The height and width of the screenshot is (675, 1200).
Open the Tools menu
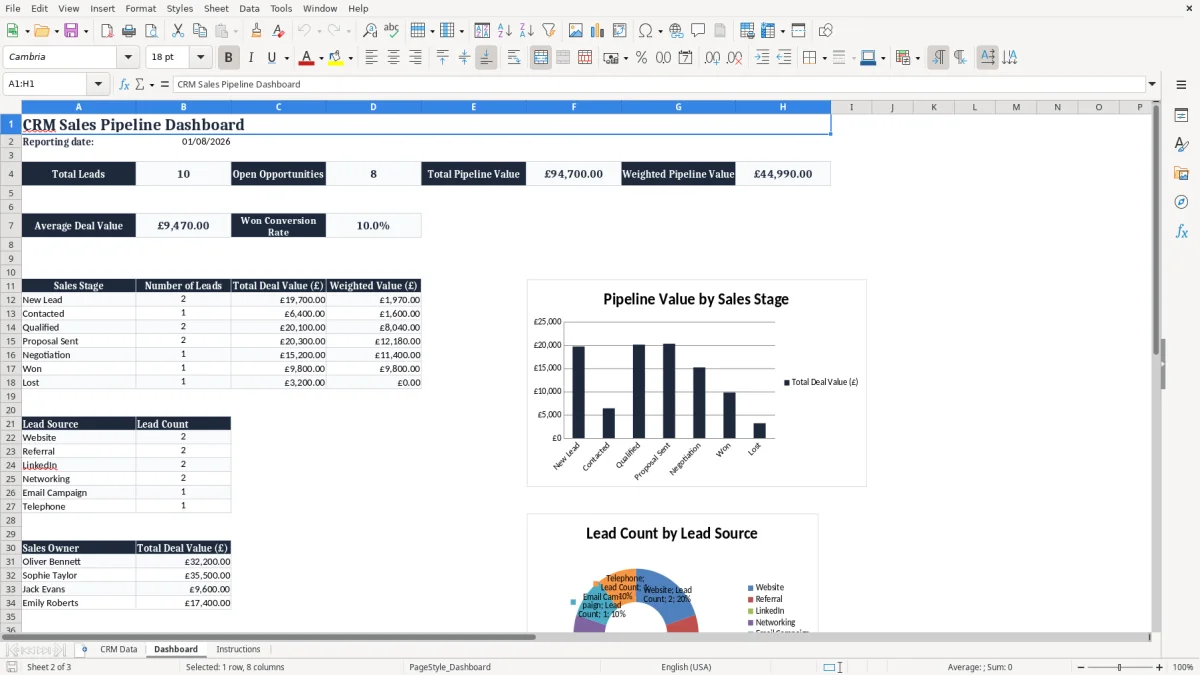(x=281, y=8)
